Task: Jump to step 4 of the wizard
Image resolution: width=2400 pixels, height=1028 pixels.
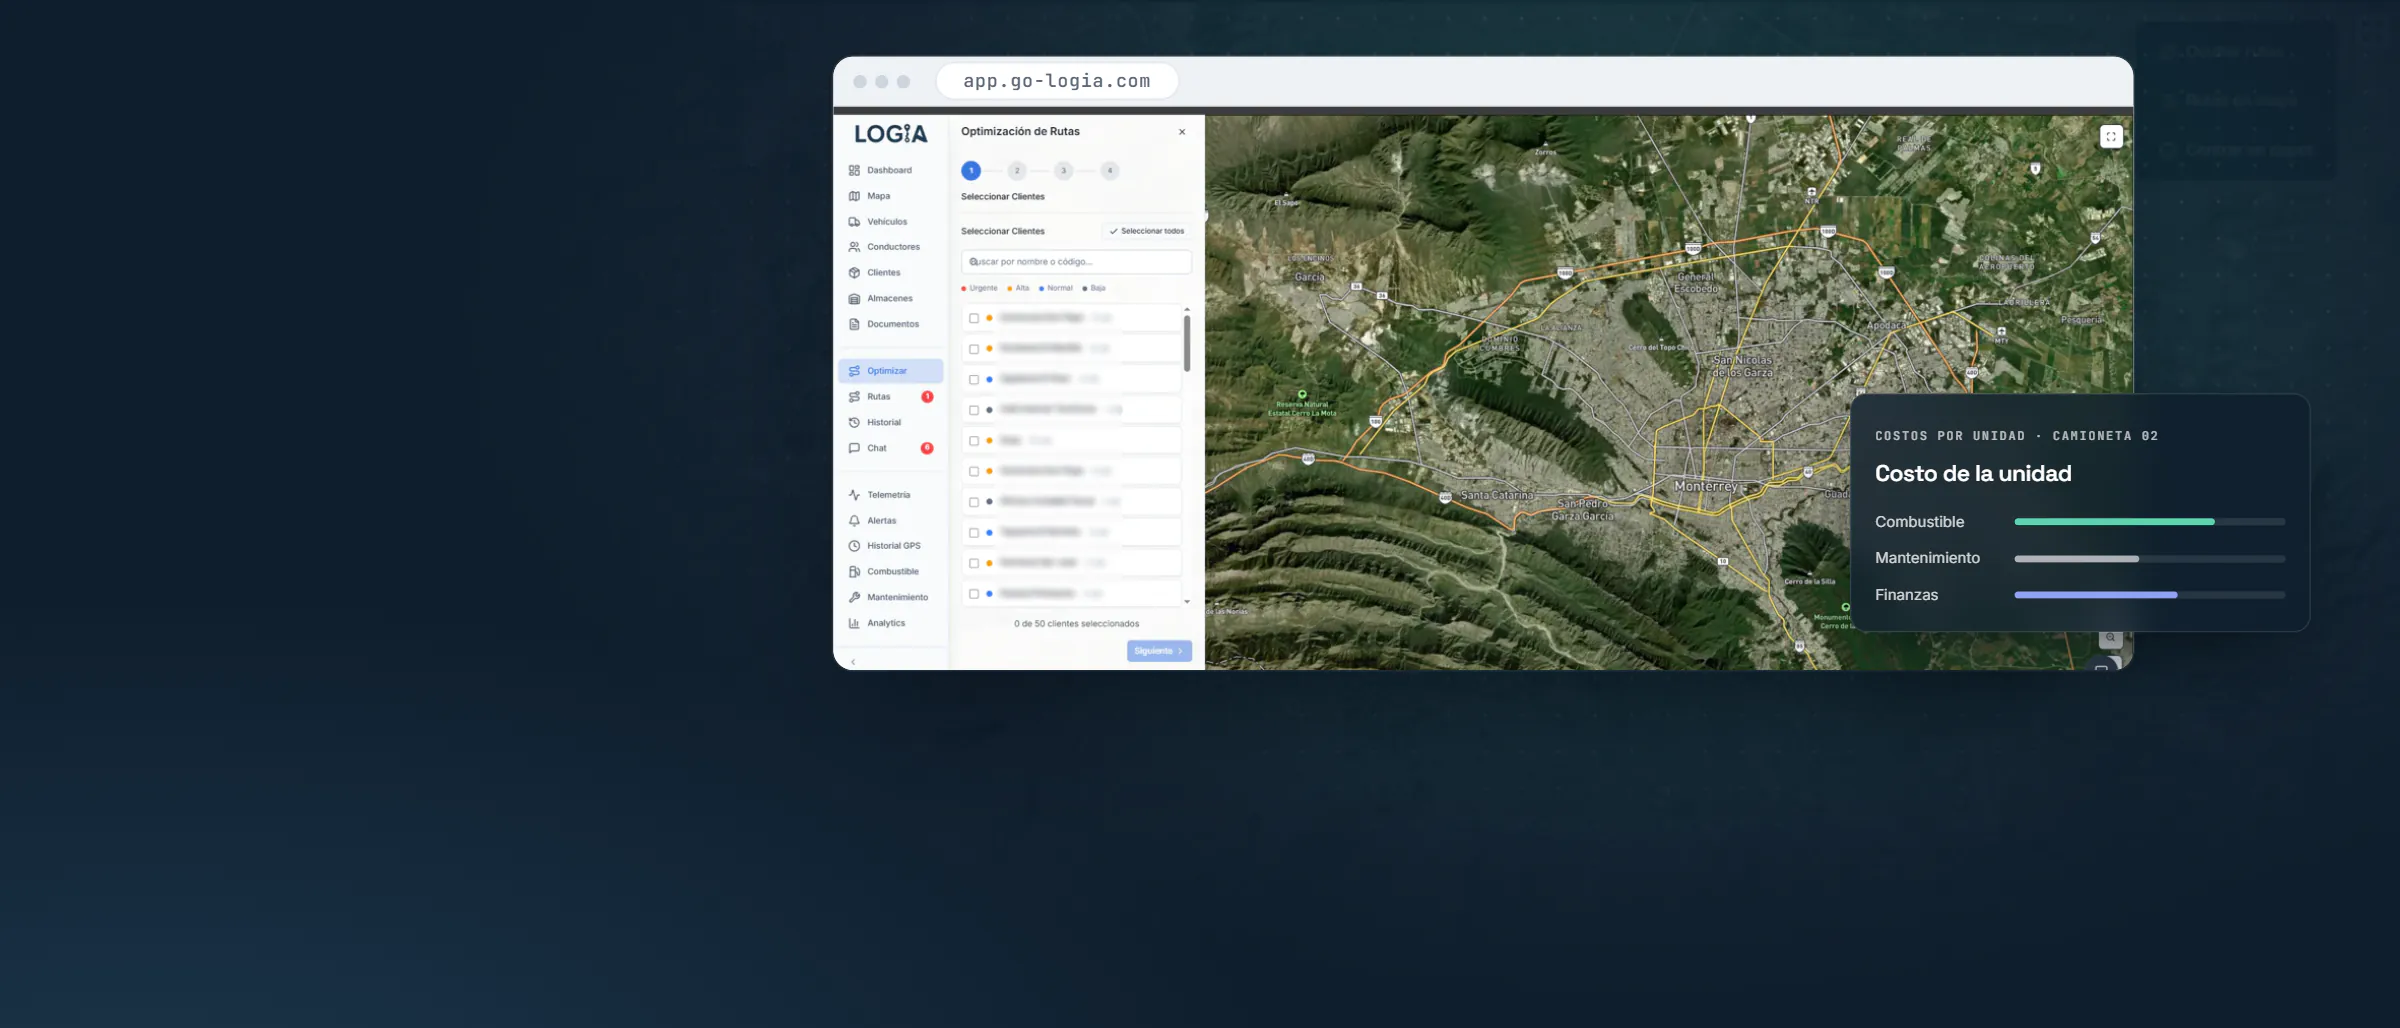Action: point(1109,171)
